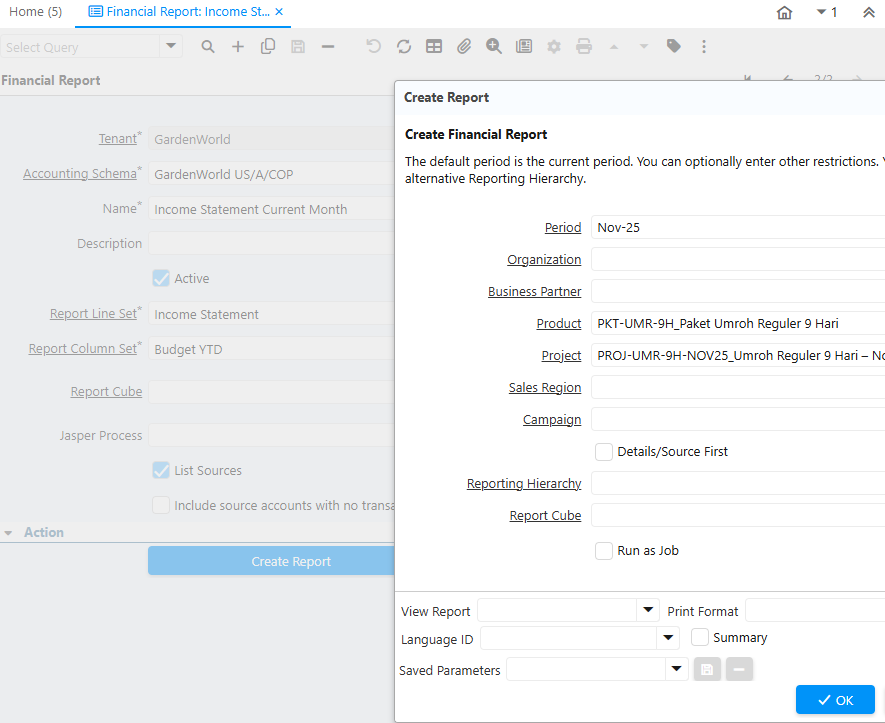Viewport: 885px width, 723px height.
Task: Expand the Language ID dropdown
Action: [x=668, y=638]
